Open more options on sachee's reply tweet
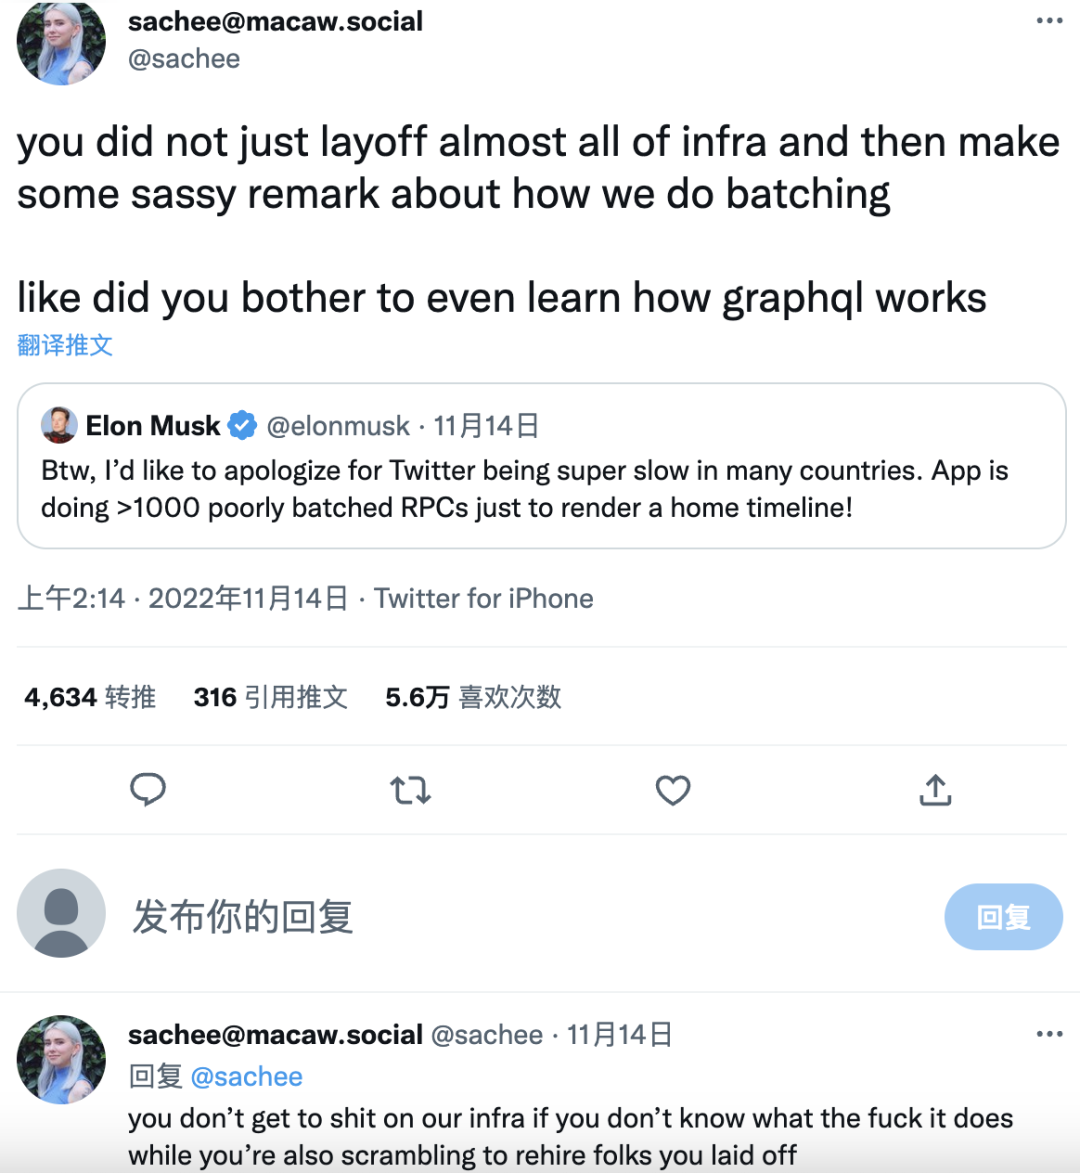The image size is (1080, 1173). point(1050,1033)
